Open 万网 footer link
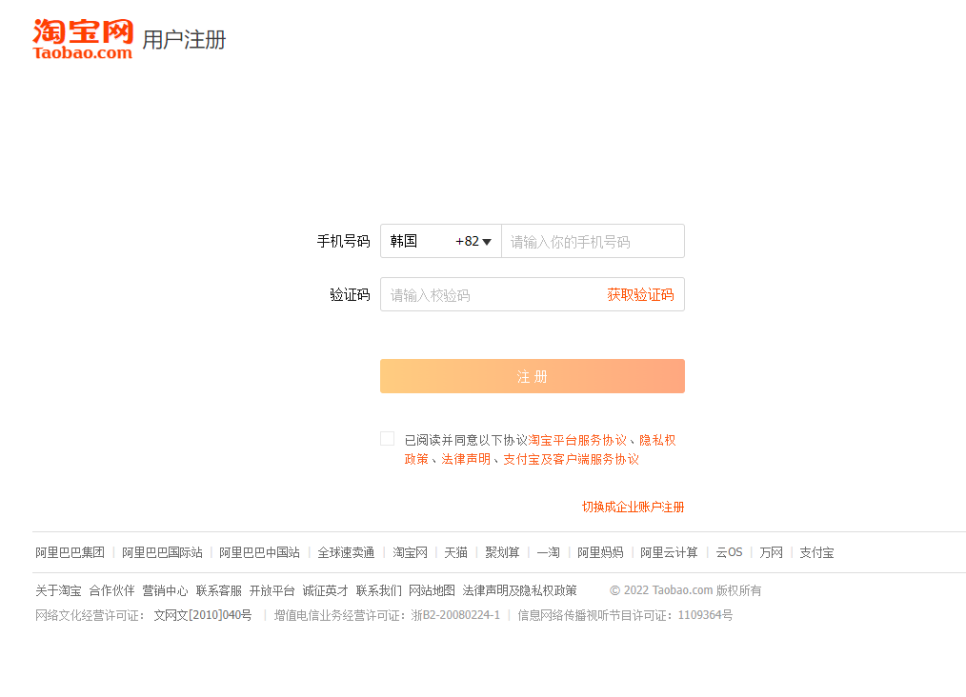Viewport: 966px width, 697px height. click(771, 552)
